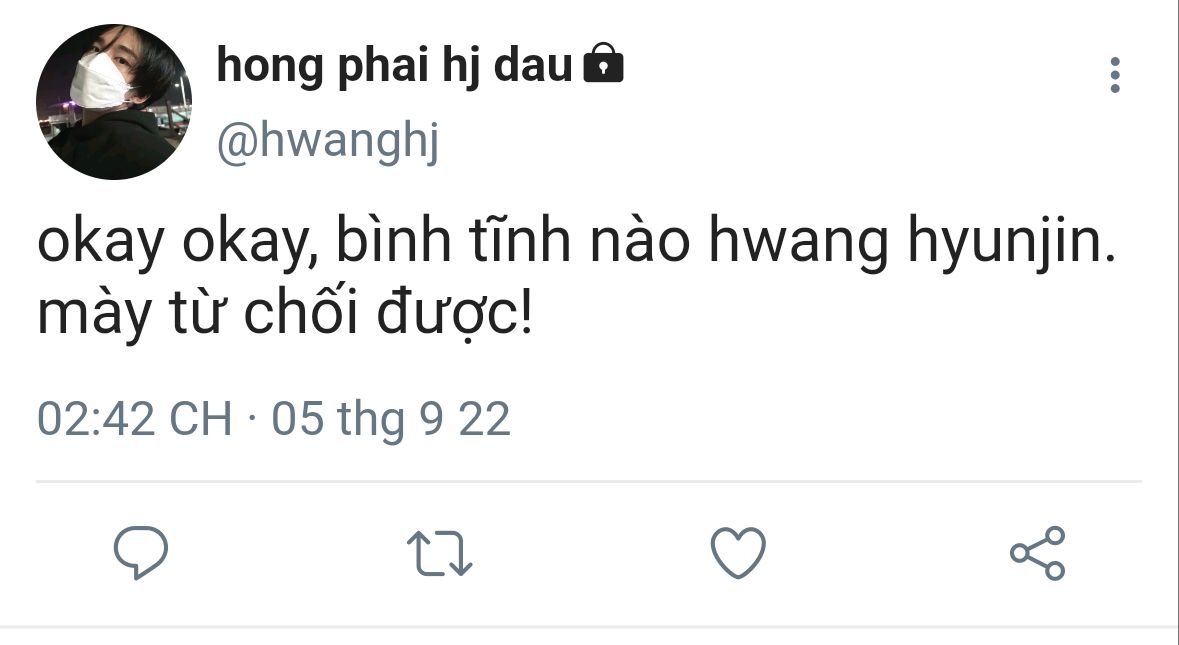Retweet this post using the arrows icon
The width and height of the screenshot is (1179, 645).
pyautogui.click(x=439, y=553)
